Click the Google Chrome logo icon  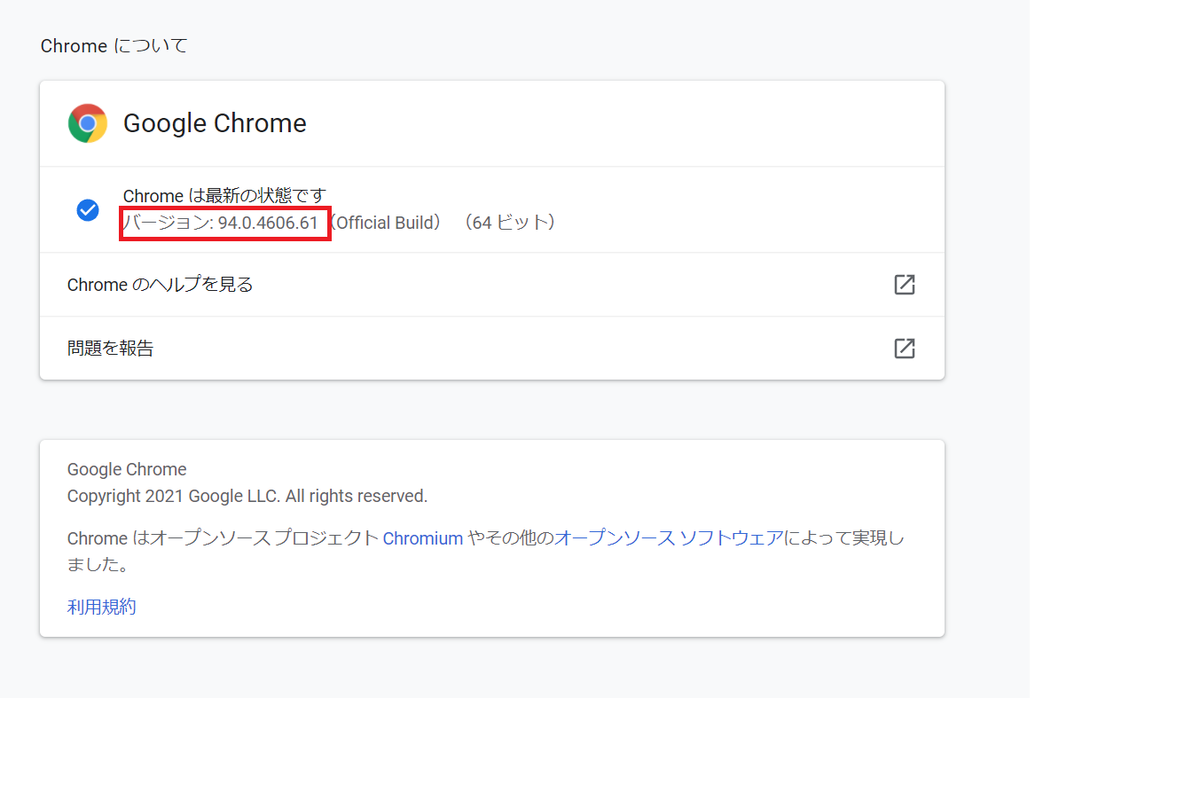pyautogui.click(x=88, y=123)
